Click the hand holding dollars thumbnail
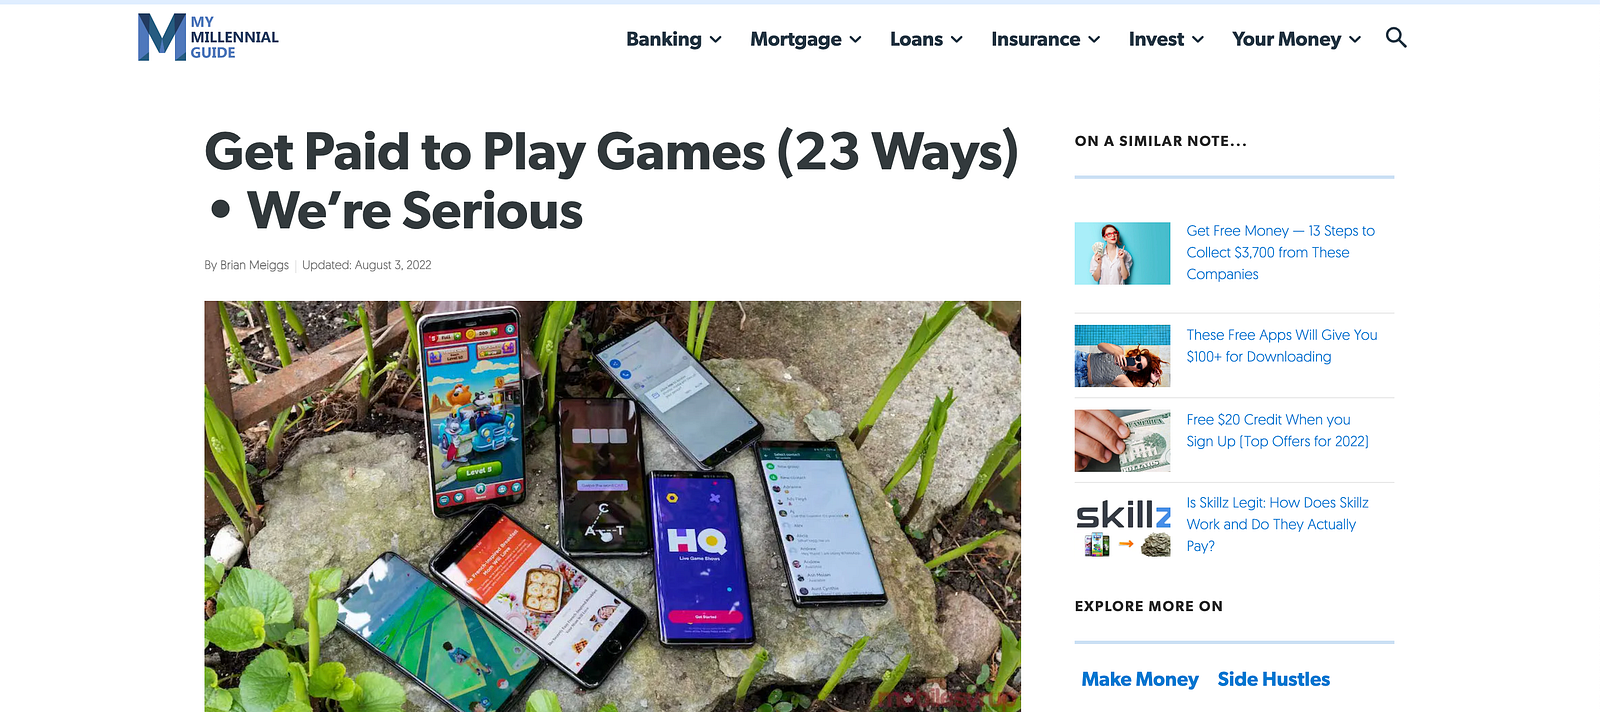This screenshot has height=712, width=1600. pos(1122,441)
